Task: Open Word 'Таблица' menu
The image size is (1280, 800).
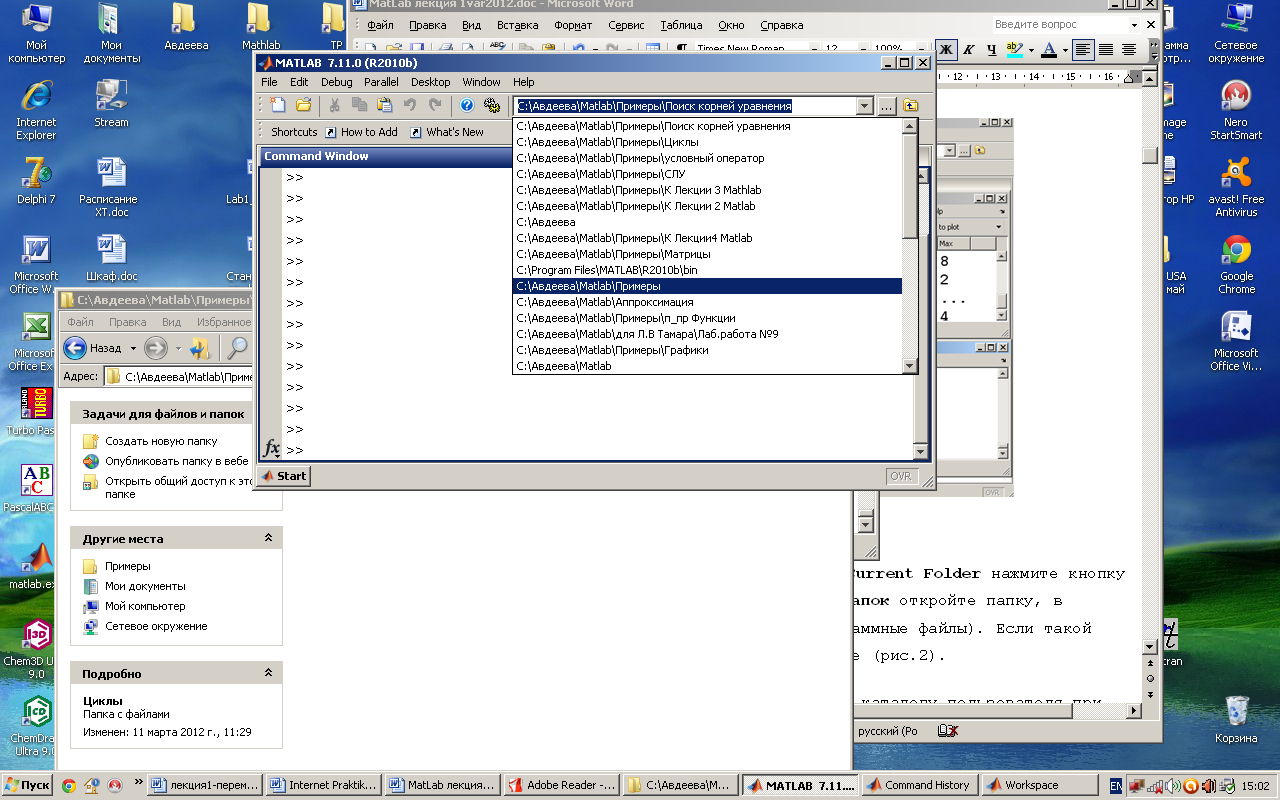Action: (682, 25)
